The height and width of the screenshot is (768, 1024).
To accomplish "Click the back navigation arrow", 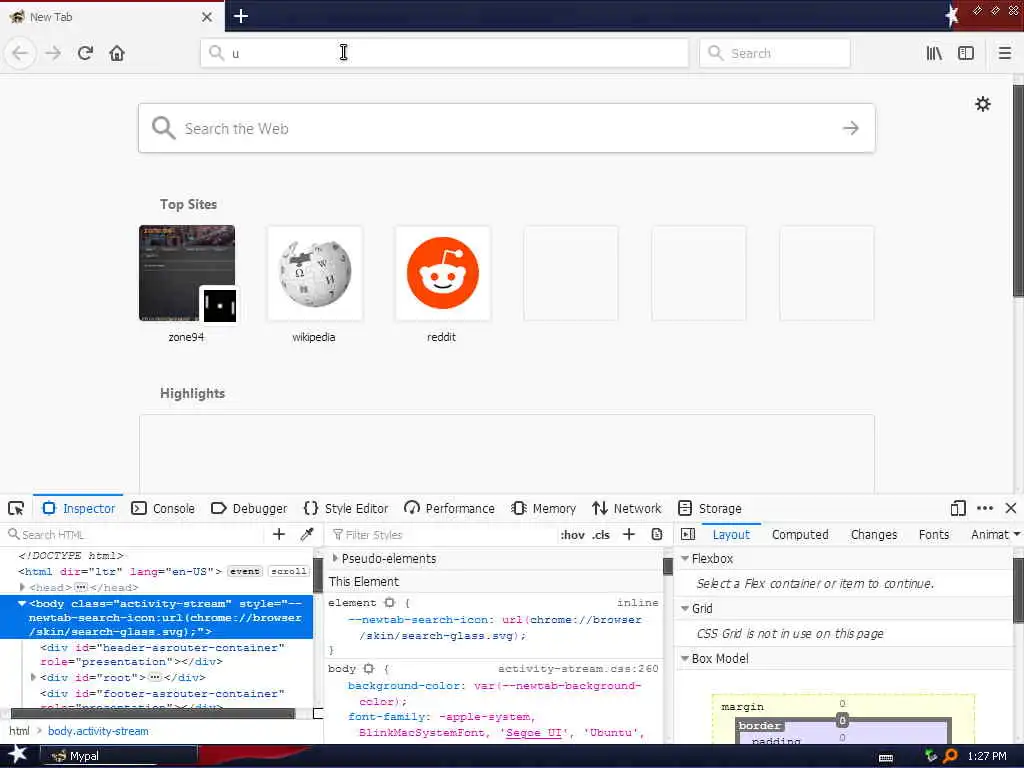I will (20, 53).
